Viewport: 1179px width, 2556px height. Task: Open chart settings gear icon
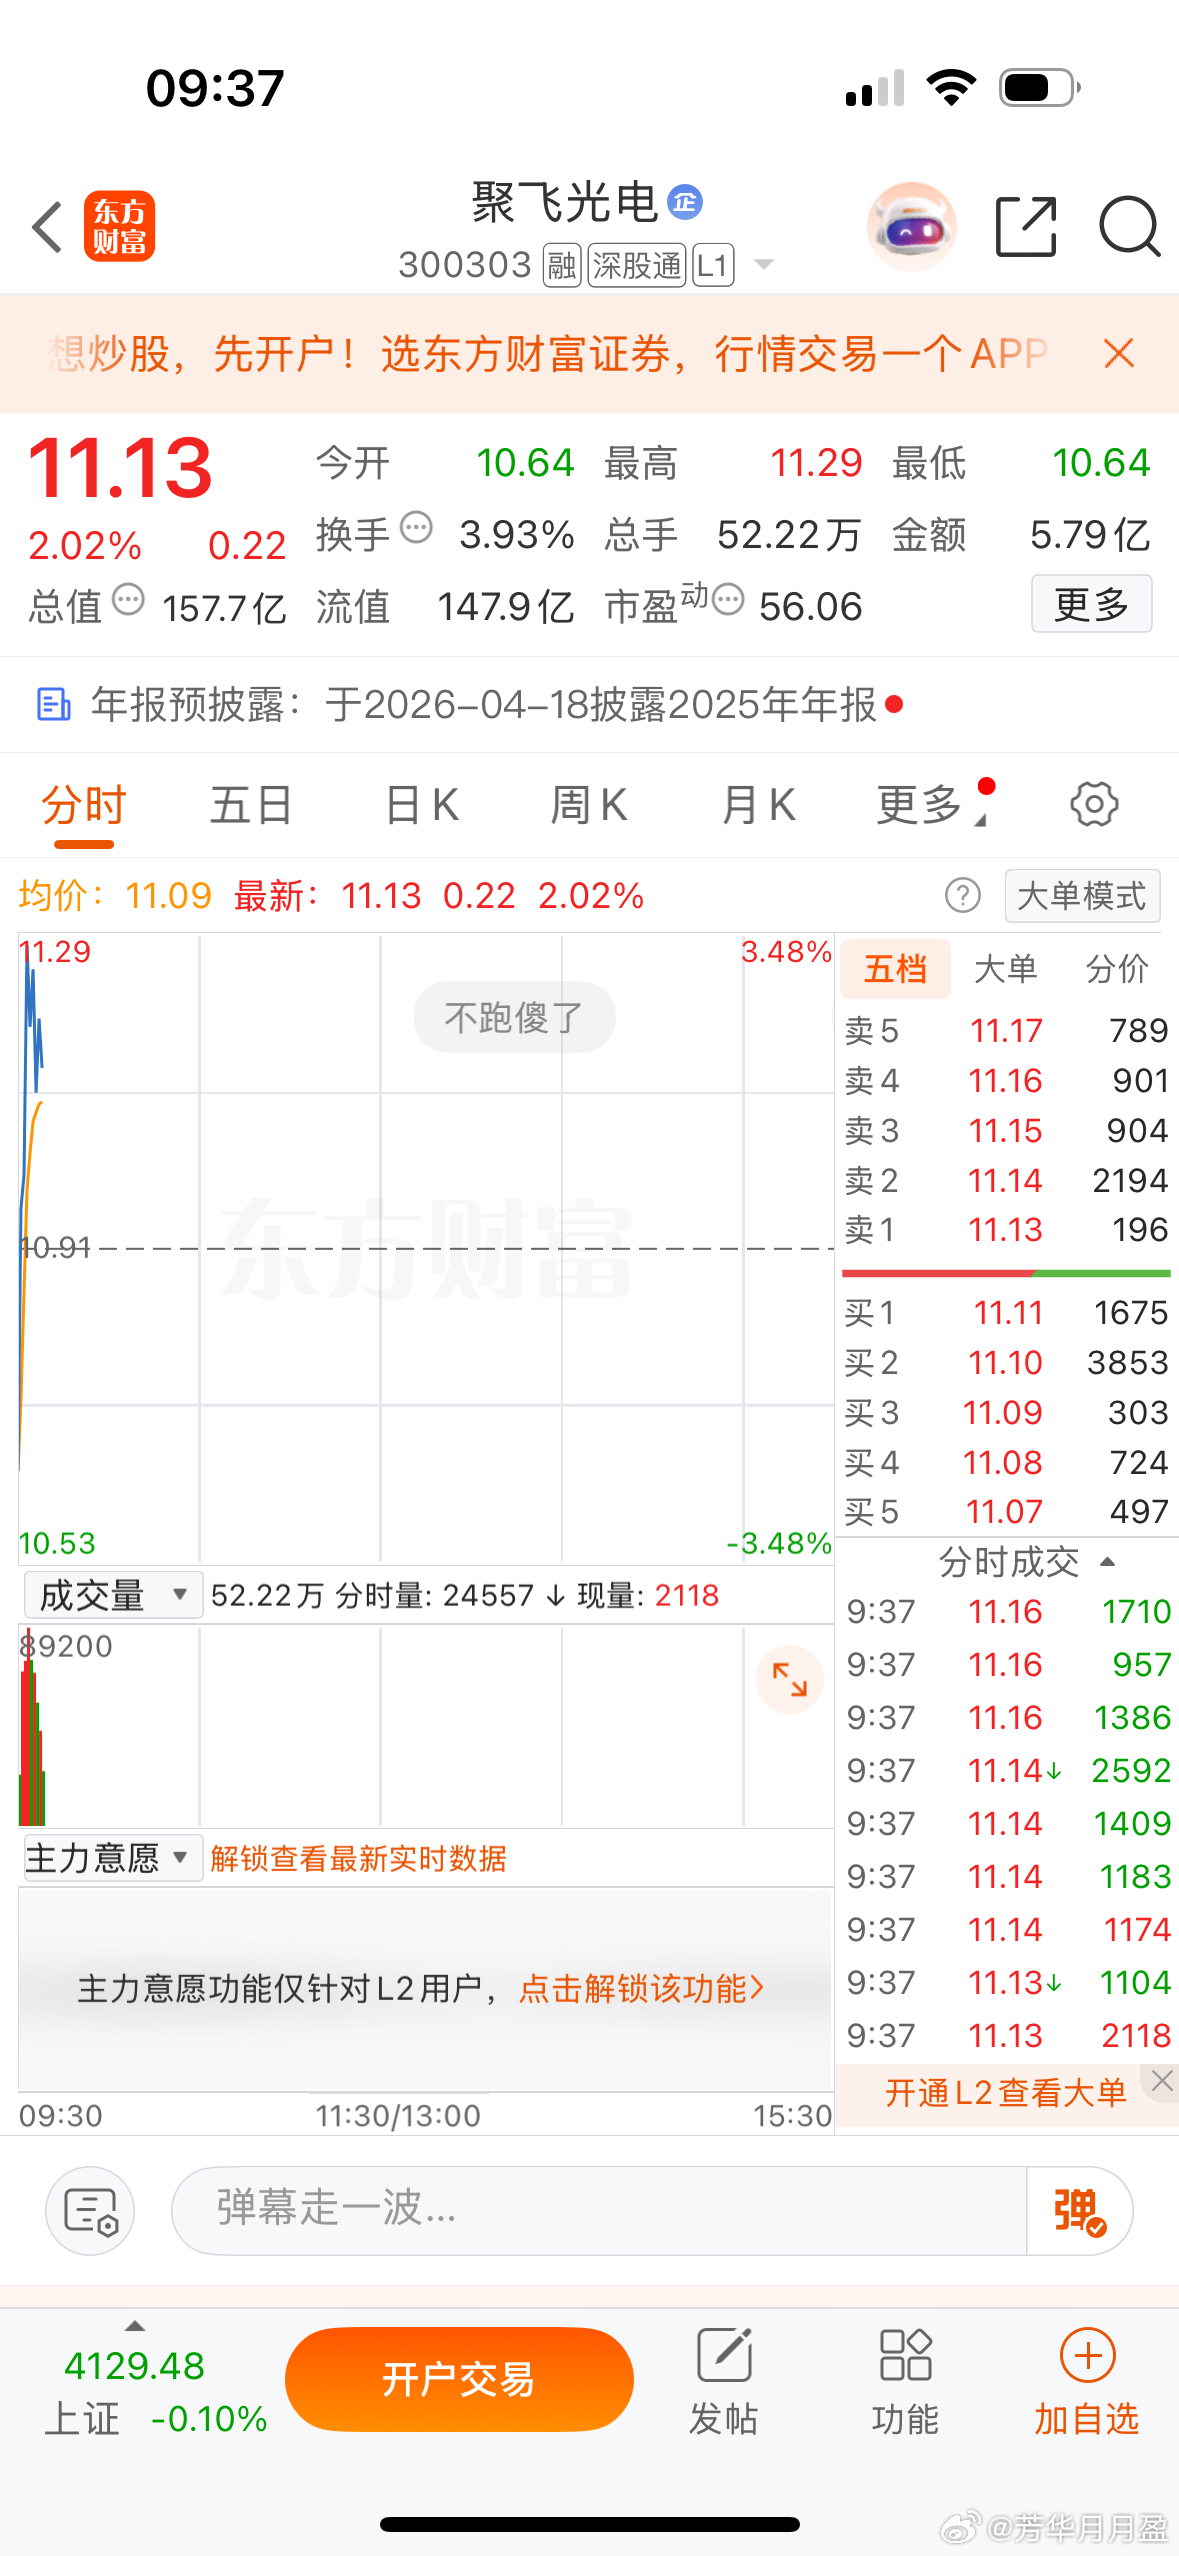pyautogui.click(x=1094, y=804)
